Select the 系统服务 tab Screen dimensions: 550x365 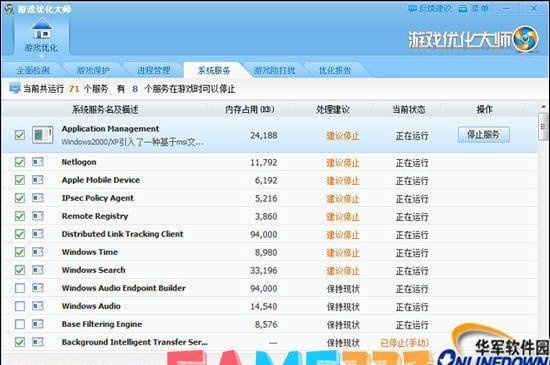(214, 70)
